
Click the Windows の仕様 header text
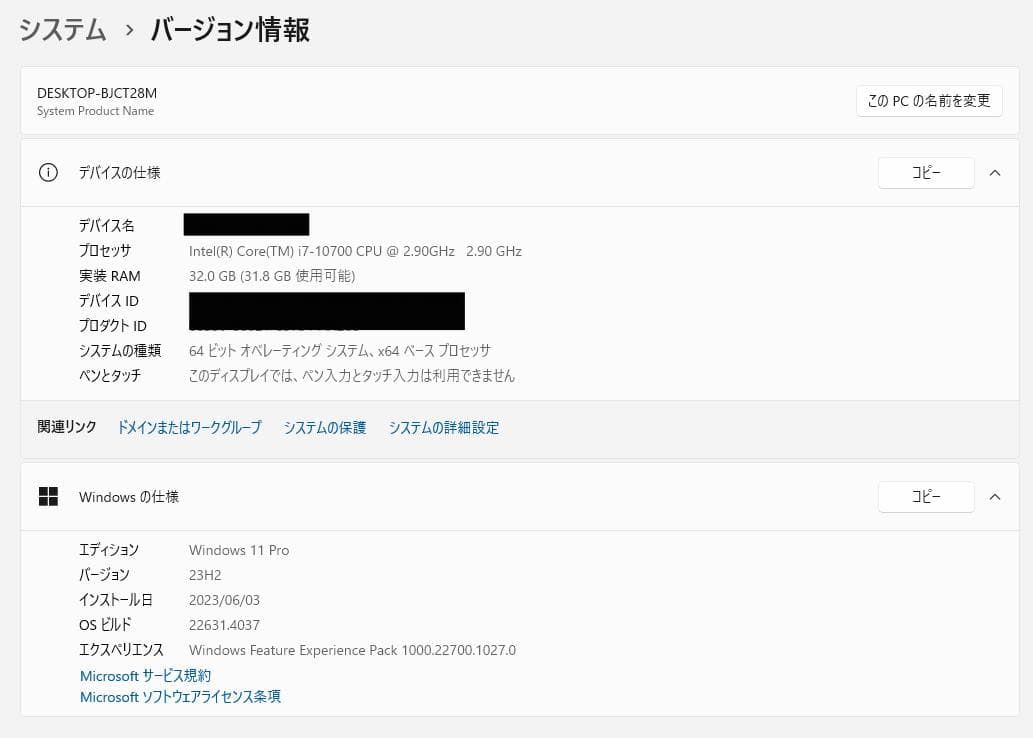pyautogui.click(x=129, y=497)
